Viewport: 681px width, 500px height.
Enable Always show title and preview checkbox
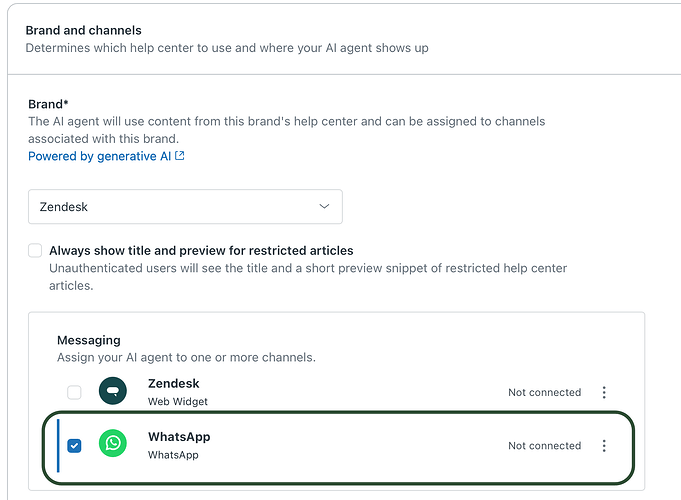(35, 251)
